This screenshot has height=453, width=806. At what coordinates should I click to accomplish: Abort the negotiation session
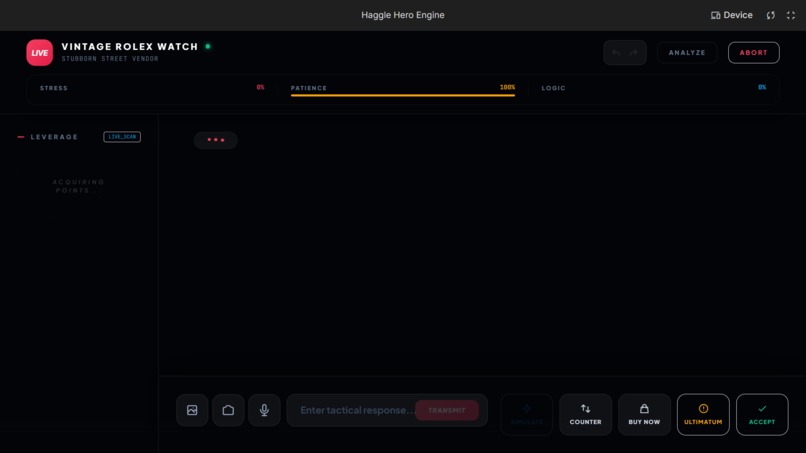[x=754, y=52]
